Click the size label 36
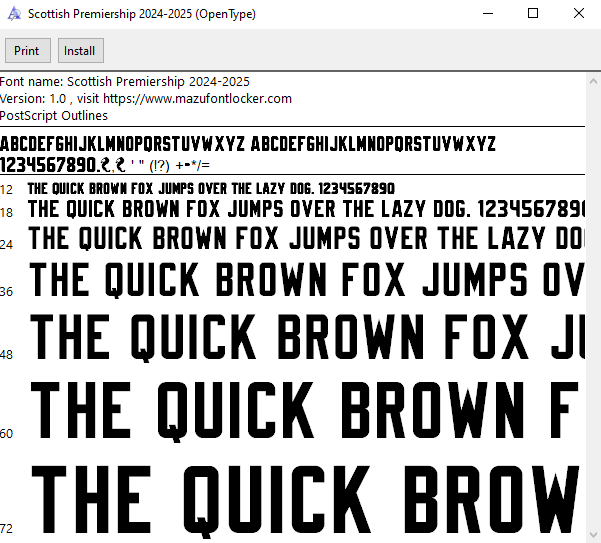601x543 pixels. click(x=7, y=292)
